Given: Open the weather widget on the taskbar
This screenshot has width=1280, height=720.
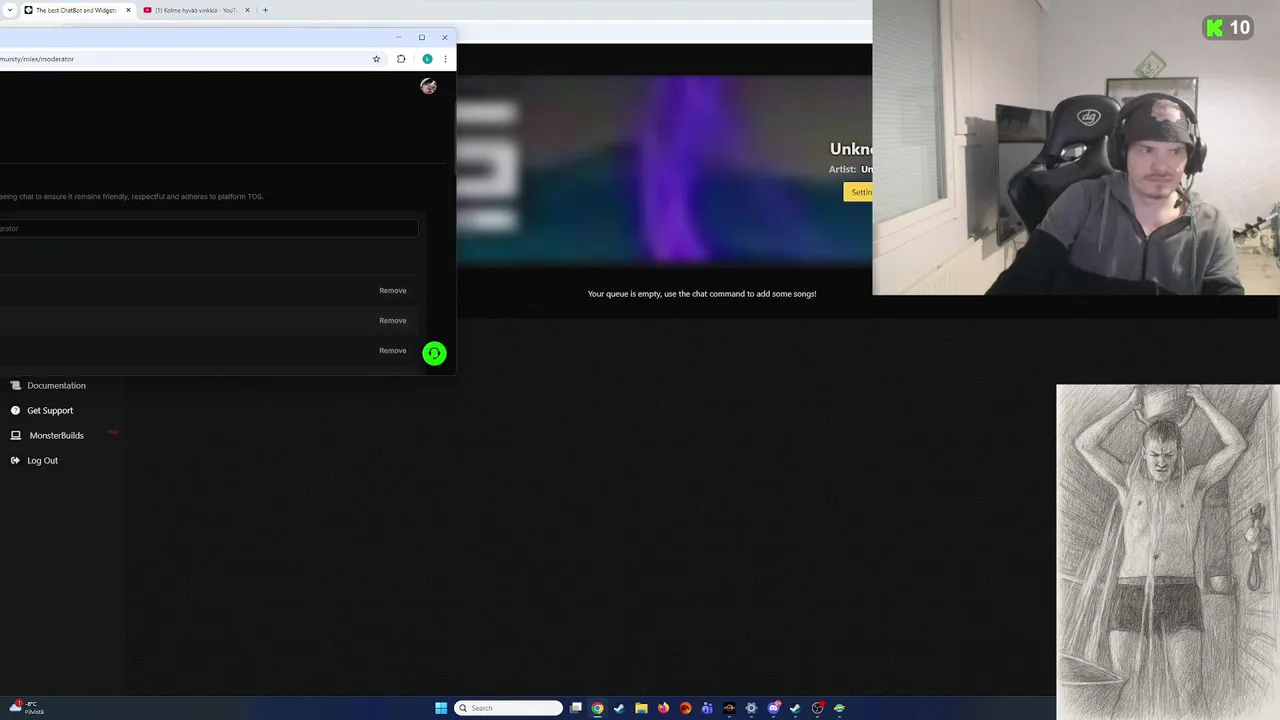Looking at the screenshot, I should click(27, 707).
